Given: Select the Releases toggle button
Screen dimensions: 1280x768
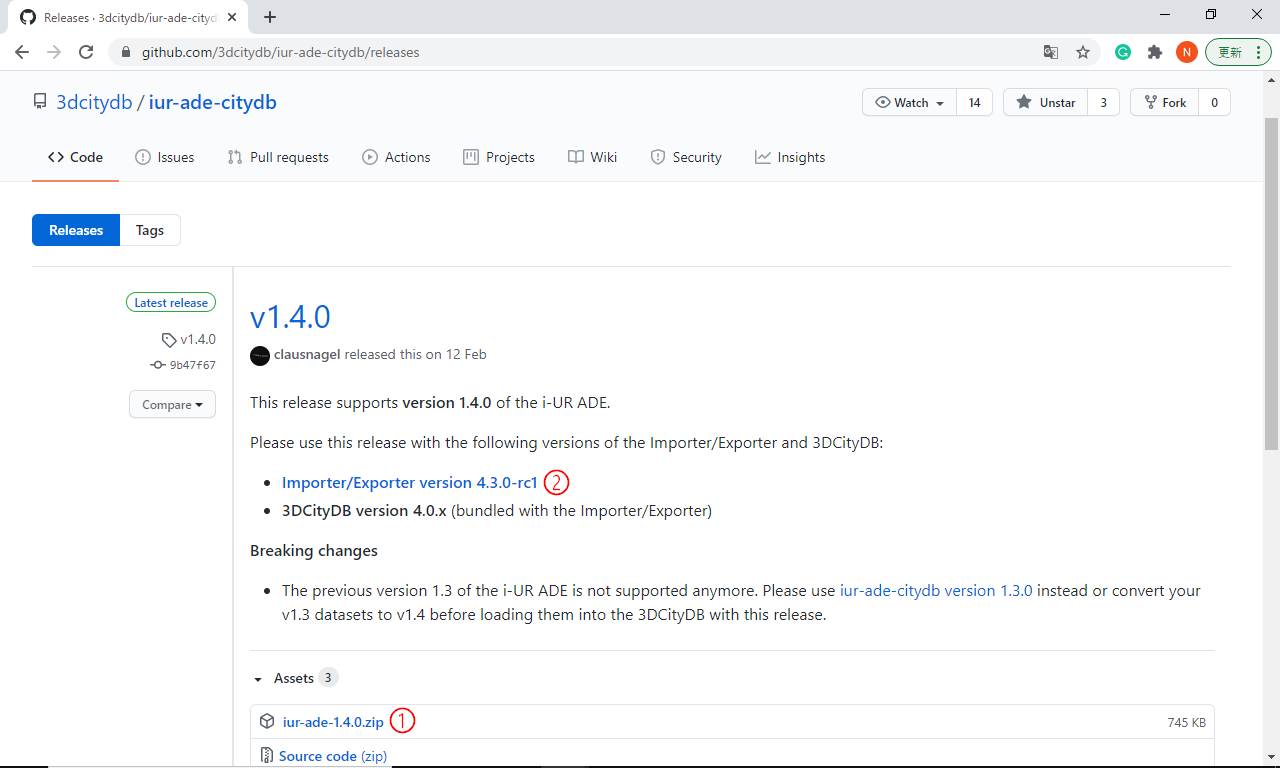Looking at the screenshot, I should coord(76,230).
